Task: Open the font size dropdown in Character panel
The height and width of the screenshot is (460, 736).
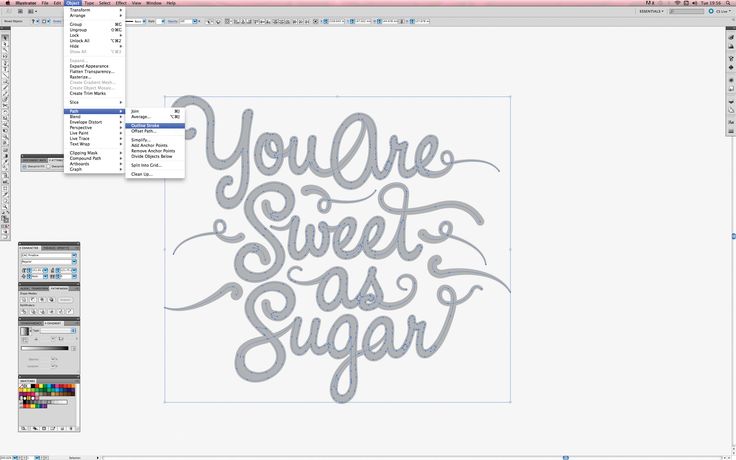Action: tap(46, 270)
